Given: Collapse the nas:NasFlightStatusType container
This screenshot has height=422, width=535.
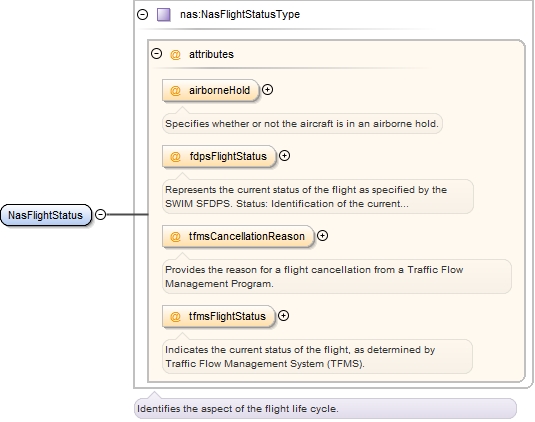Looking at the screenshot, I should 143,14.
